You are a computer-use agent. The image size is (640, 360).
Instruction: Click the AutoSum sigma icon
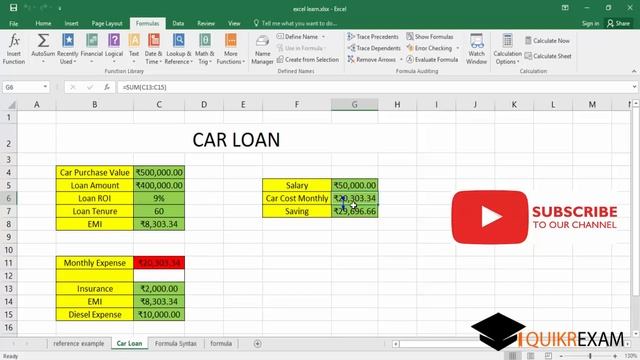(x=43, y=41)
